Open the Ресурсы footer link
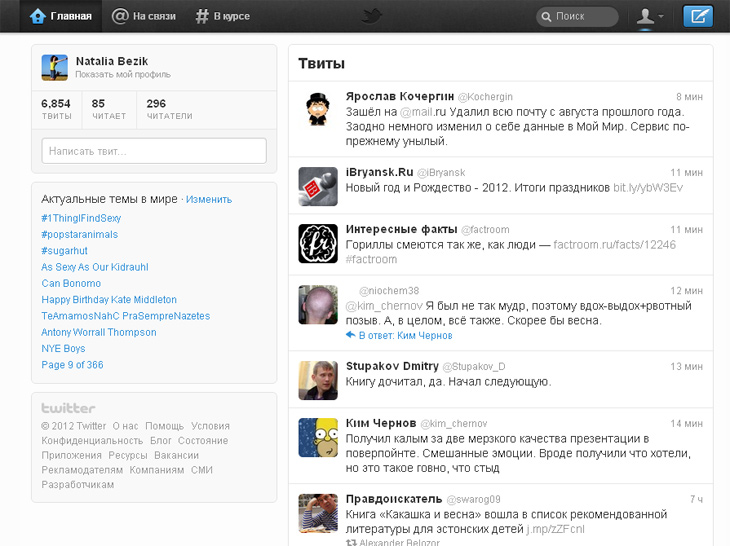Image resolution: width=730 pixels, height=546 pixels. coord(128,455)
